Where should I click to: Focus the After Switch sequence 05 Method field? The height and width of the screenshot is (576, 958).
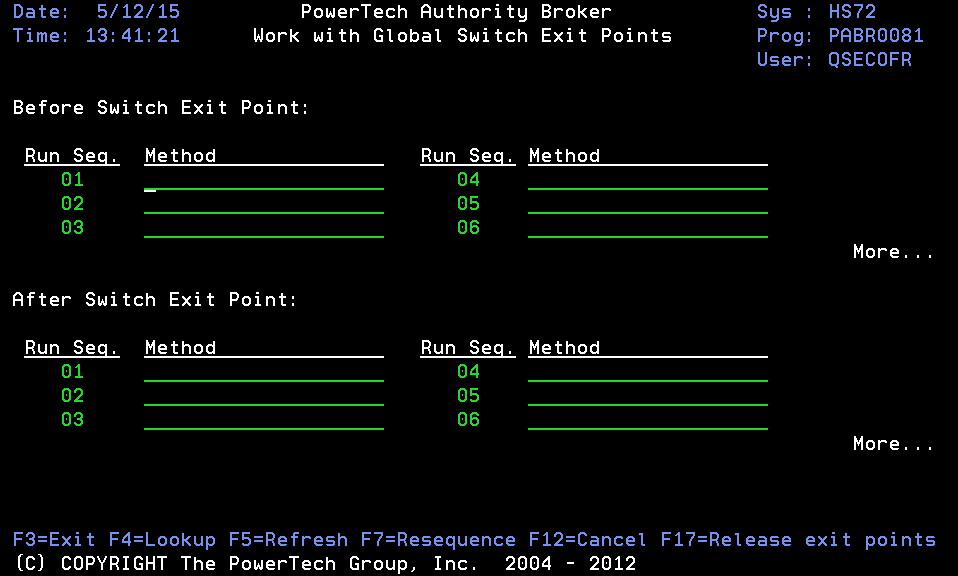(x=648, y=395)
